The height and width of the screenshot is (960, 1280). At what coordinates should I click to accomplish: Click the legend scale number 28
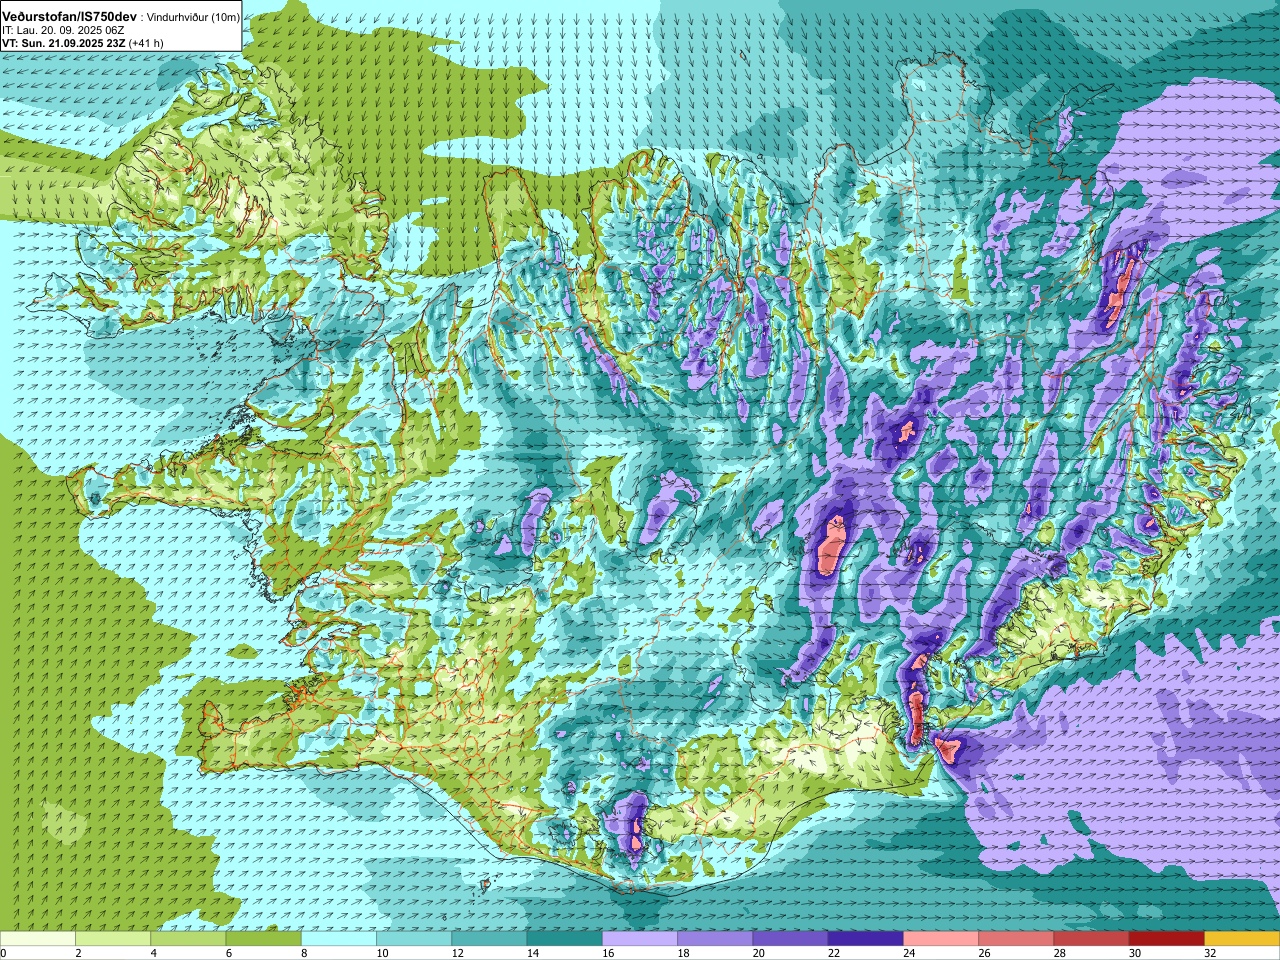coord(1060,953)
